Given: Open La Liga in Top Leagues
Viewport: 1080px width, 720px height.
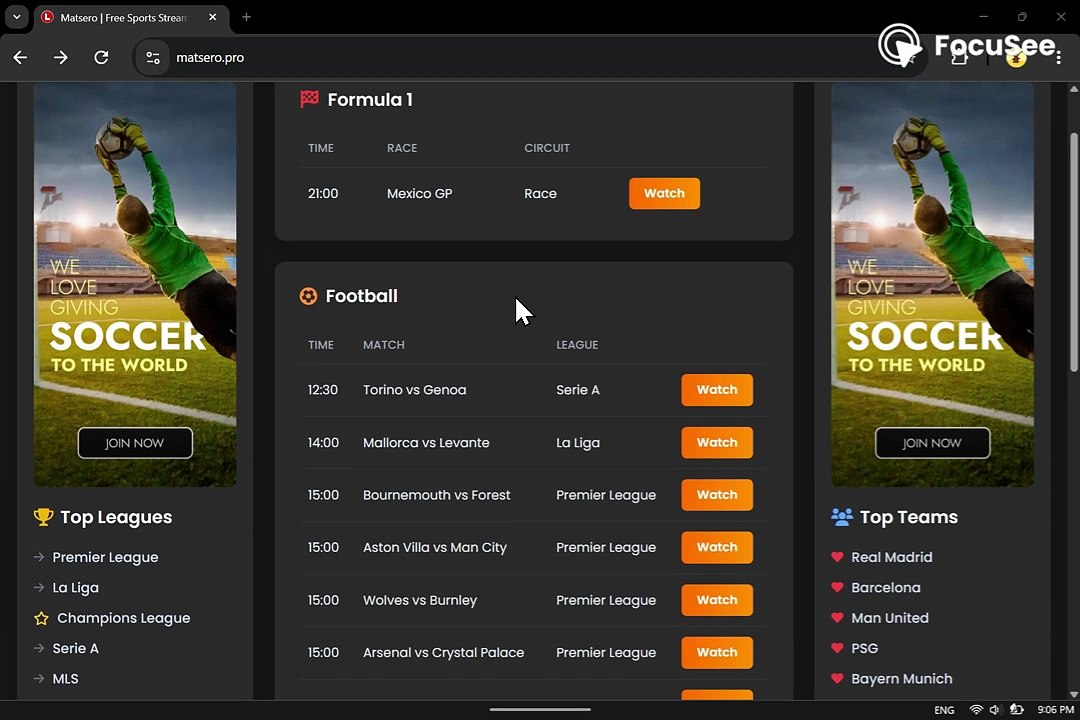Looking at the screenshot, I should coord(76,588).
